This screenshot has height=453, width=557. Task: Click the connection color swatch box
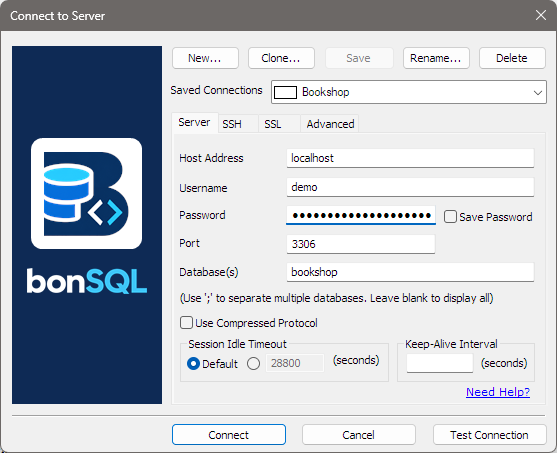[x=285, y=92]
